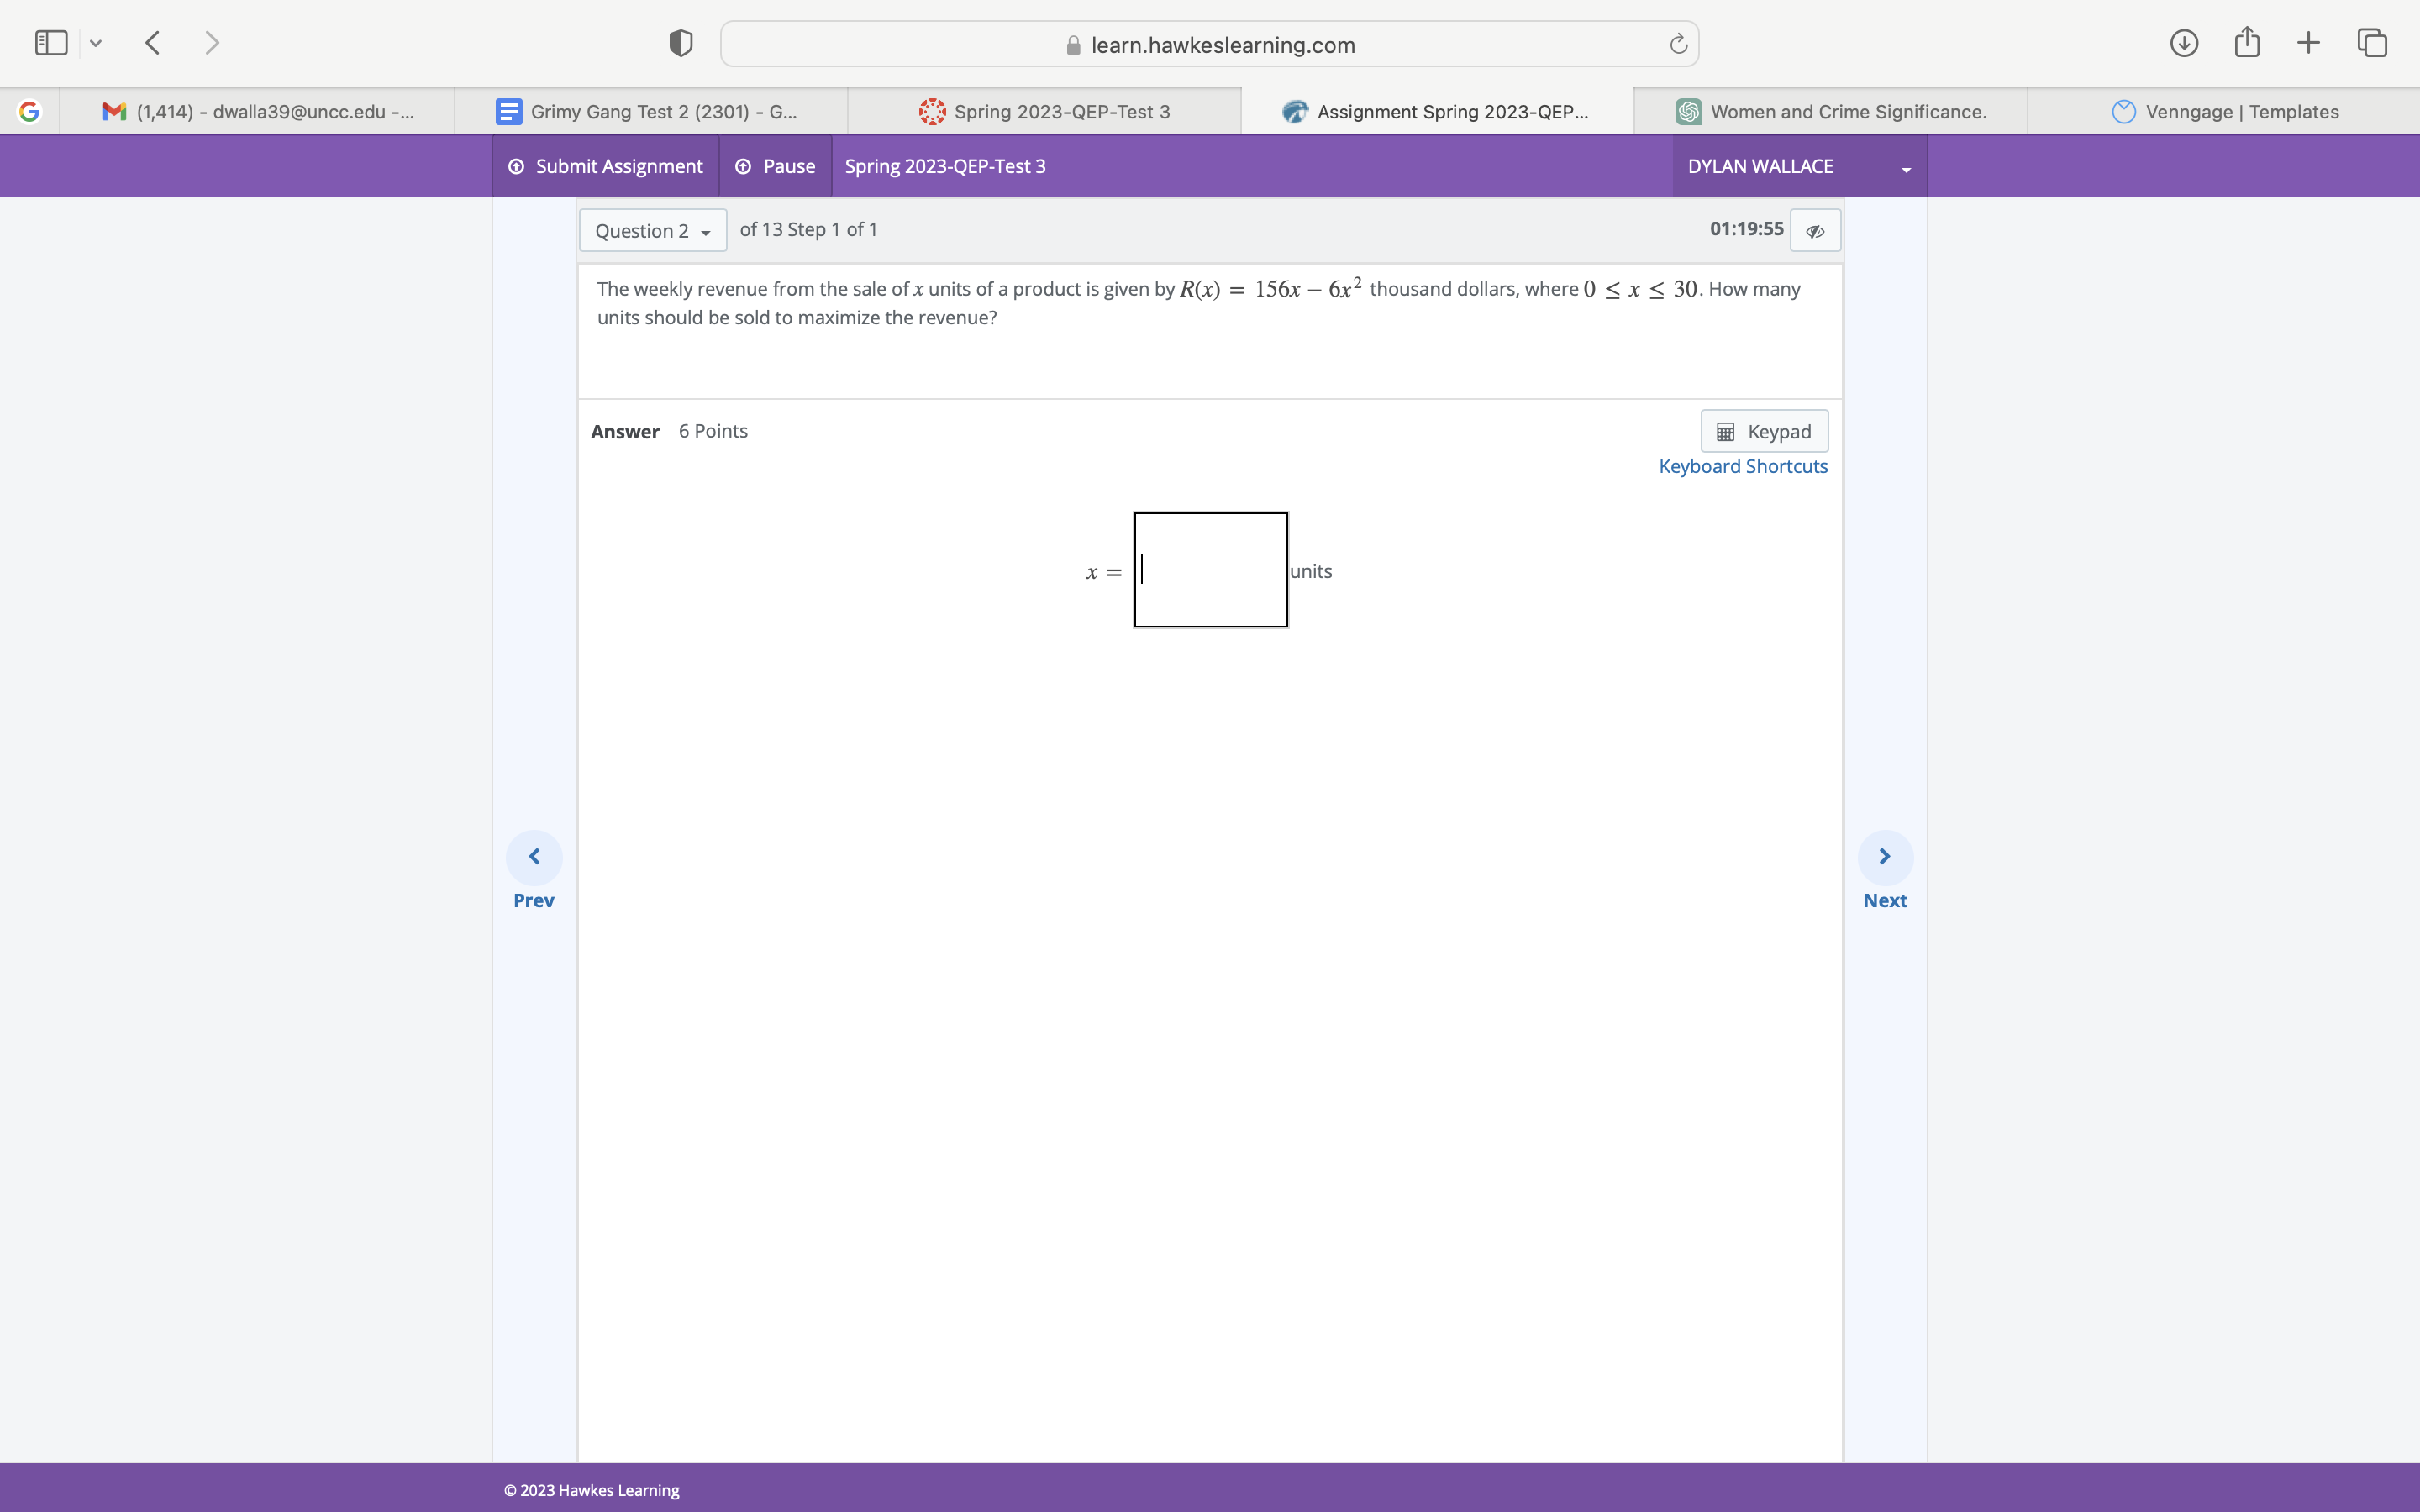Click Submit Assignment
The width and height of the screenshot is (2420, 1512).
[x=605, y=166]
